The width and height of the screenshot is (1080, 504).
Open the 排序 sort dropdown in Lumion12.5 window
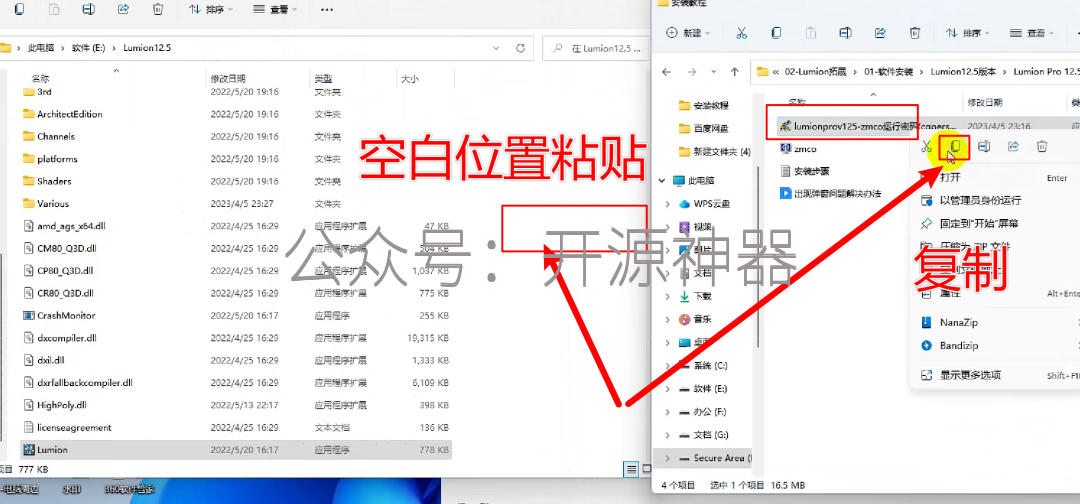pyautogui.click(x=211, y=10)
